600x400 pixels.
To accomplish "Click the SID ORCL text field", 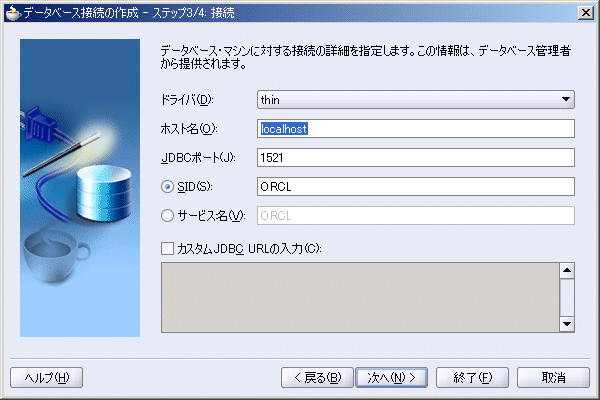I will point(416,186).
